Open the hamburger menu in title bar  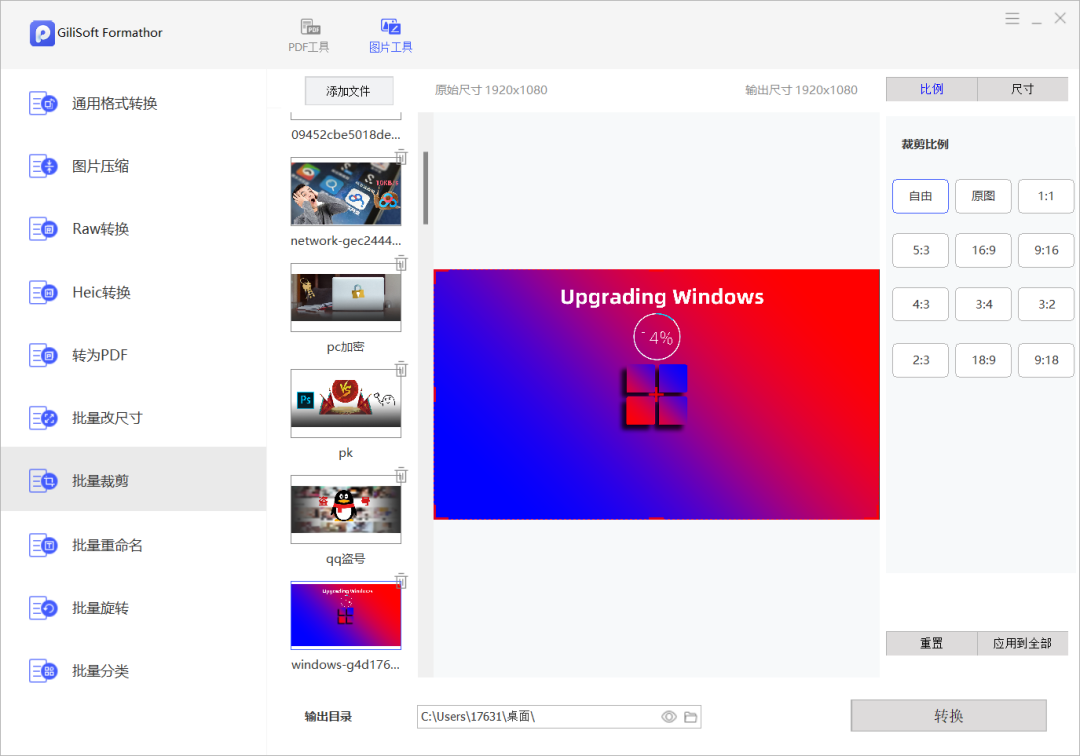click(1012, 19)
